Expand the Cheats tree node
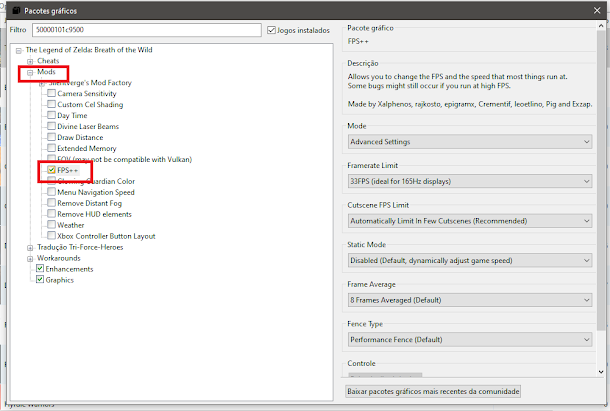610x411 pixels. tap(30, 61)
